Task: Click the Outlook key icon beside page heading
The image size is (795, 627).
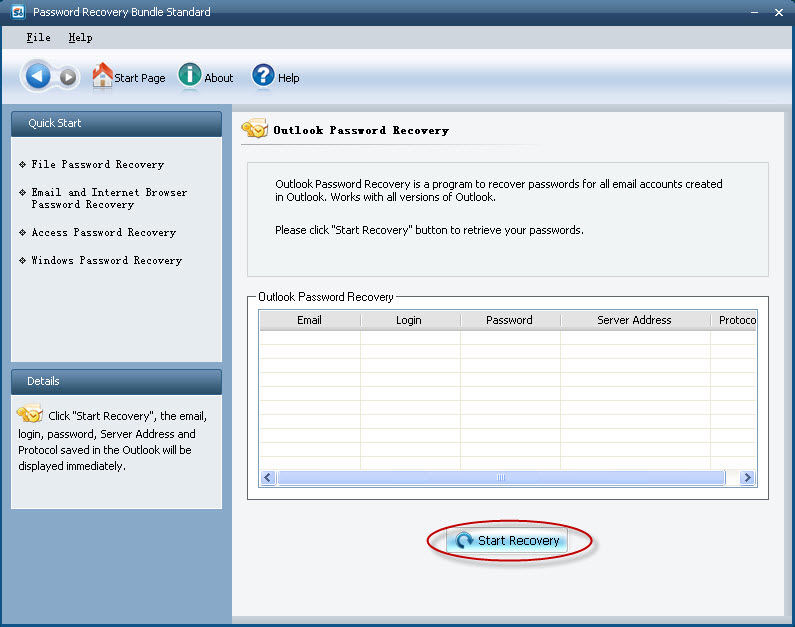Action: (255, 129)
